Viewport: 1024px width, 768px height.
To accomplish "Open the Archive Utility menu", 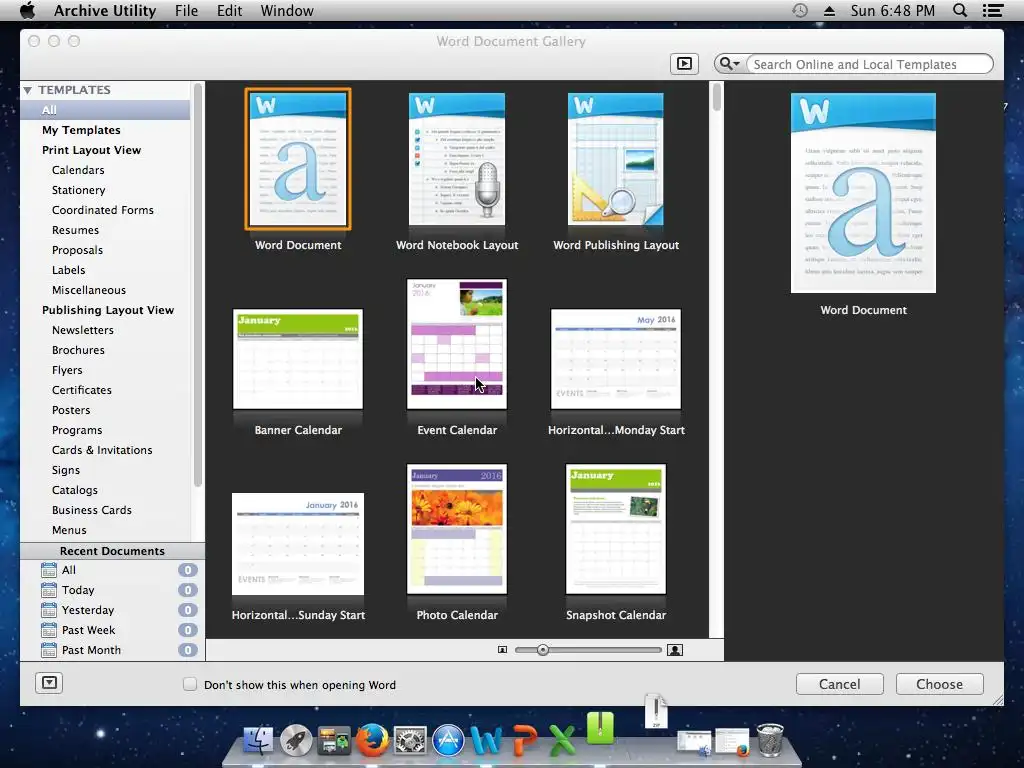I will coord(105,10).
